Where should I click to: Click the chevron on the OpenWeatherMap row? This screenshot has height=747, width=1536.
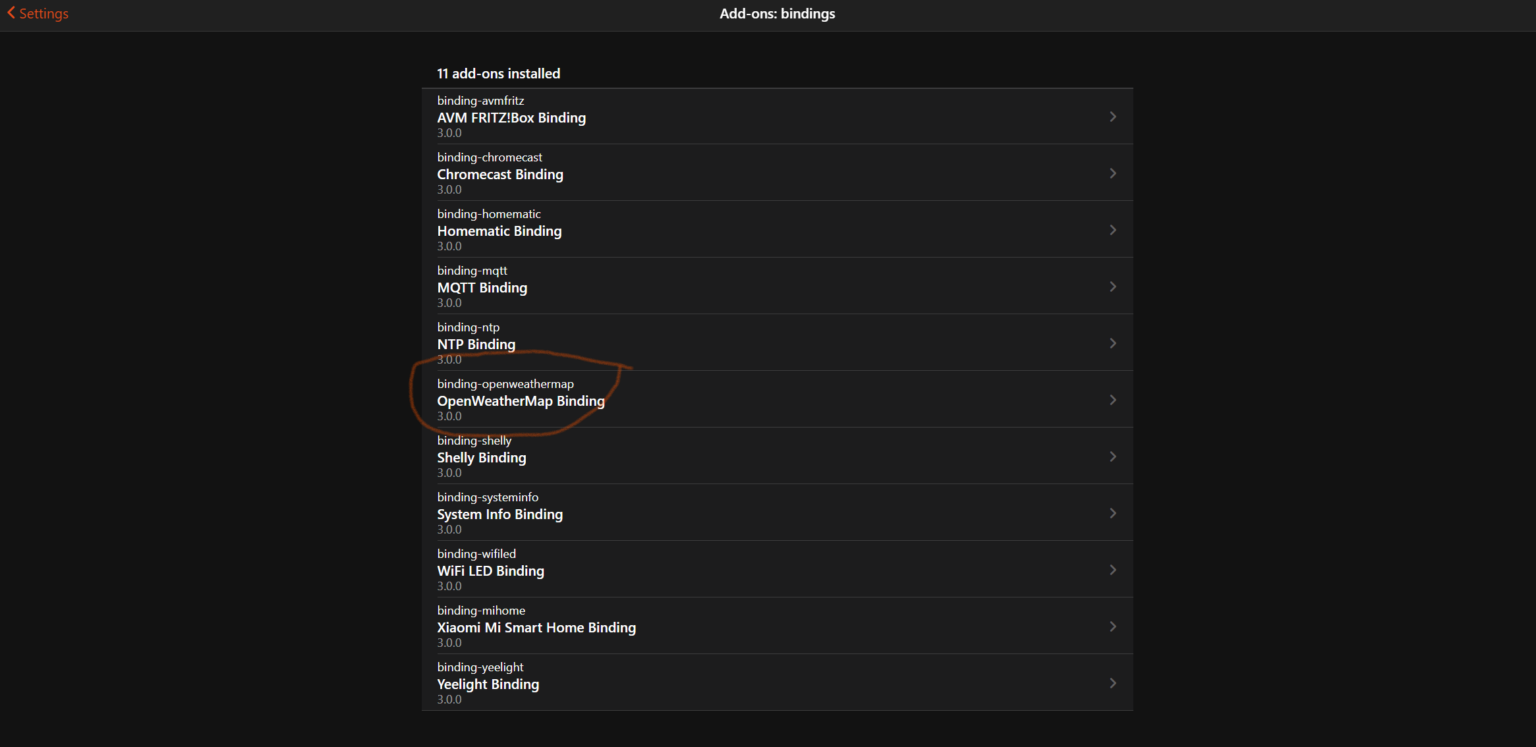click(x=1113, y=400)
